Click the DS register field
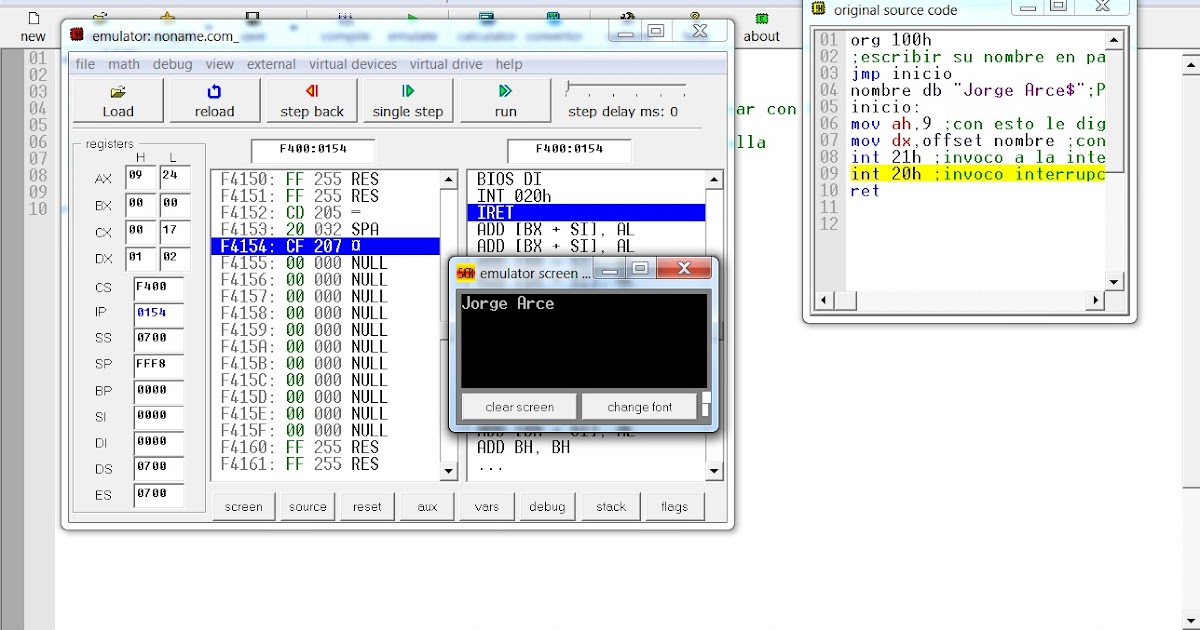Viewport: 1200px width, 630px height. [159, 469]
